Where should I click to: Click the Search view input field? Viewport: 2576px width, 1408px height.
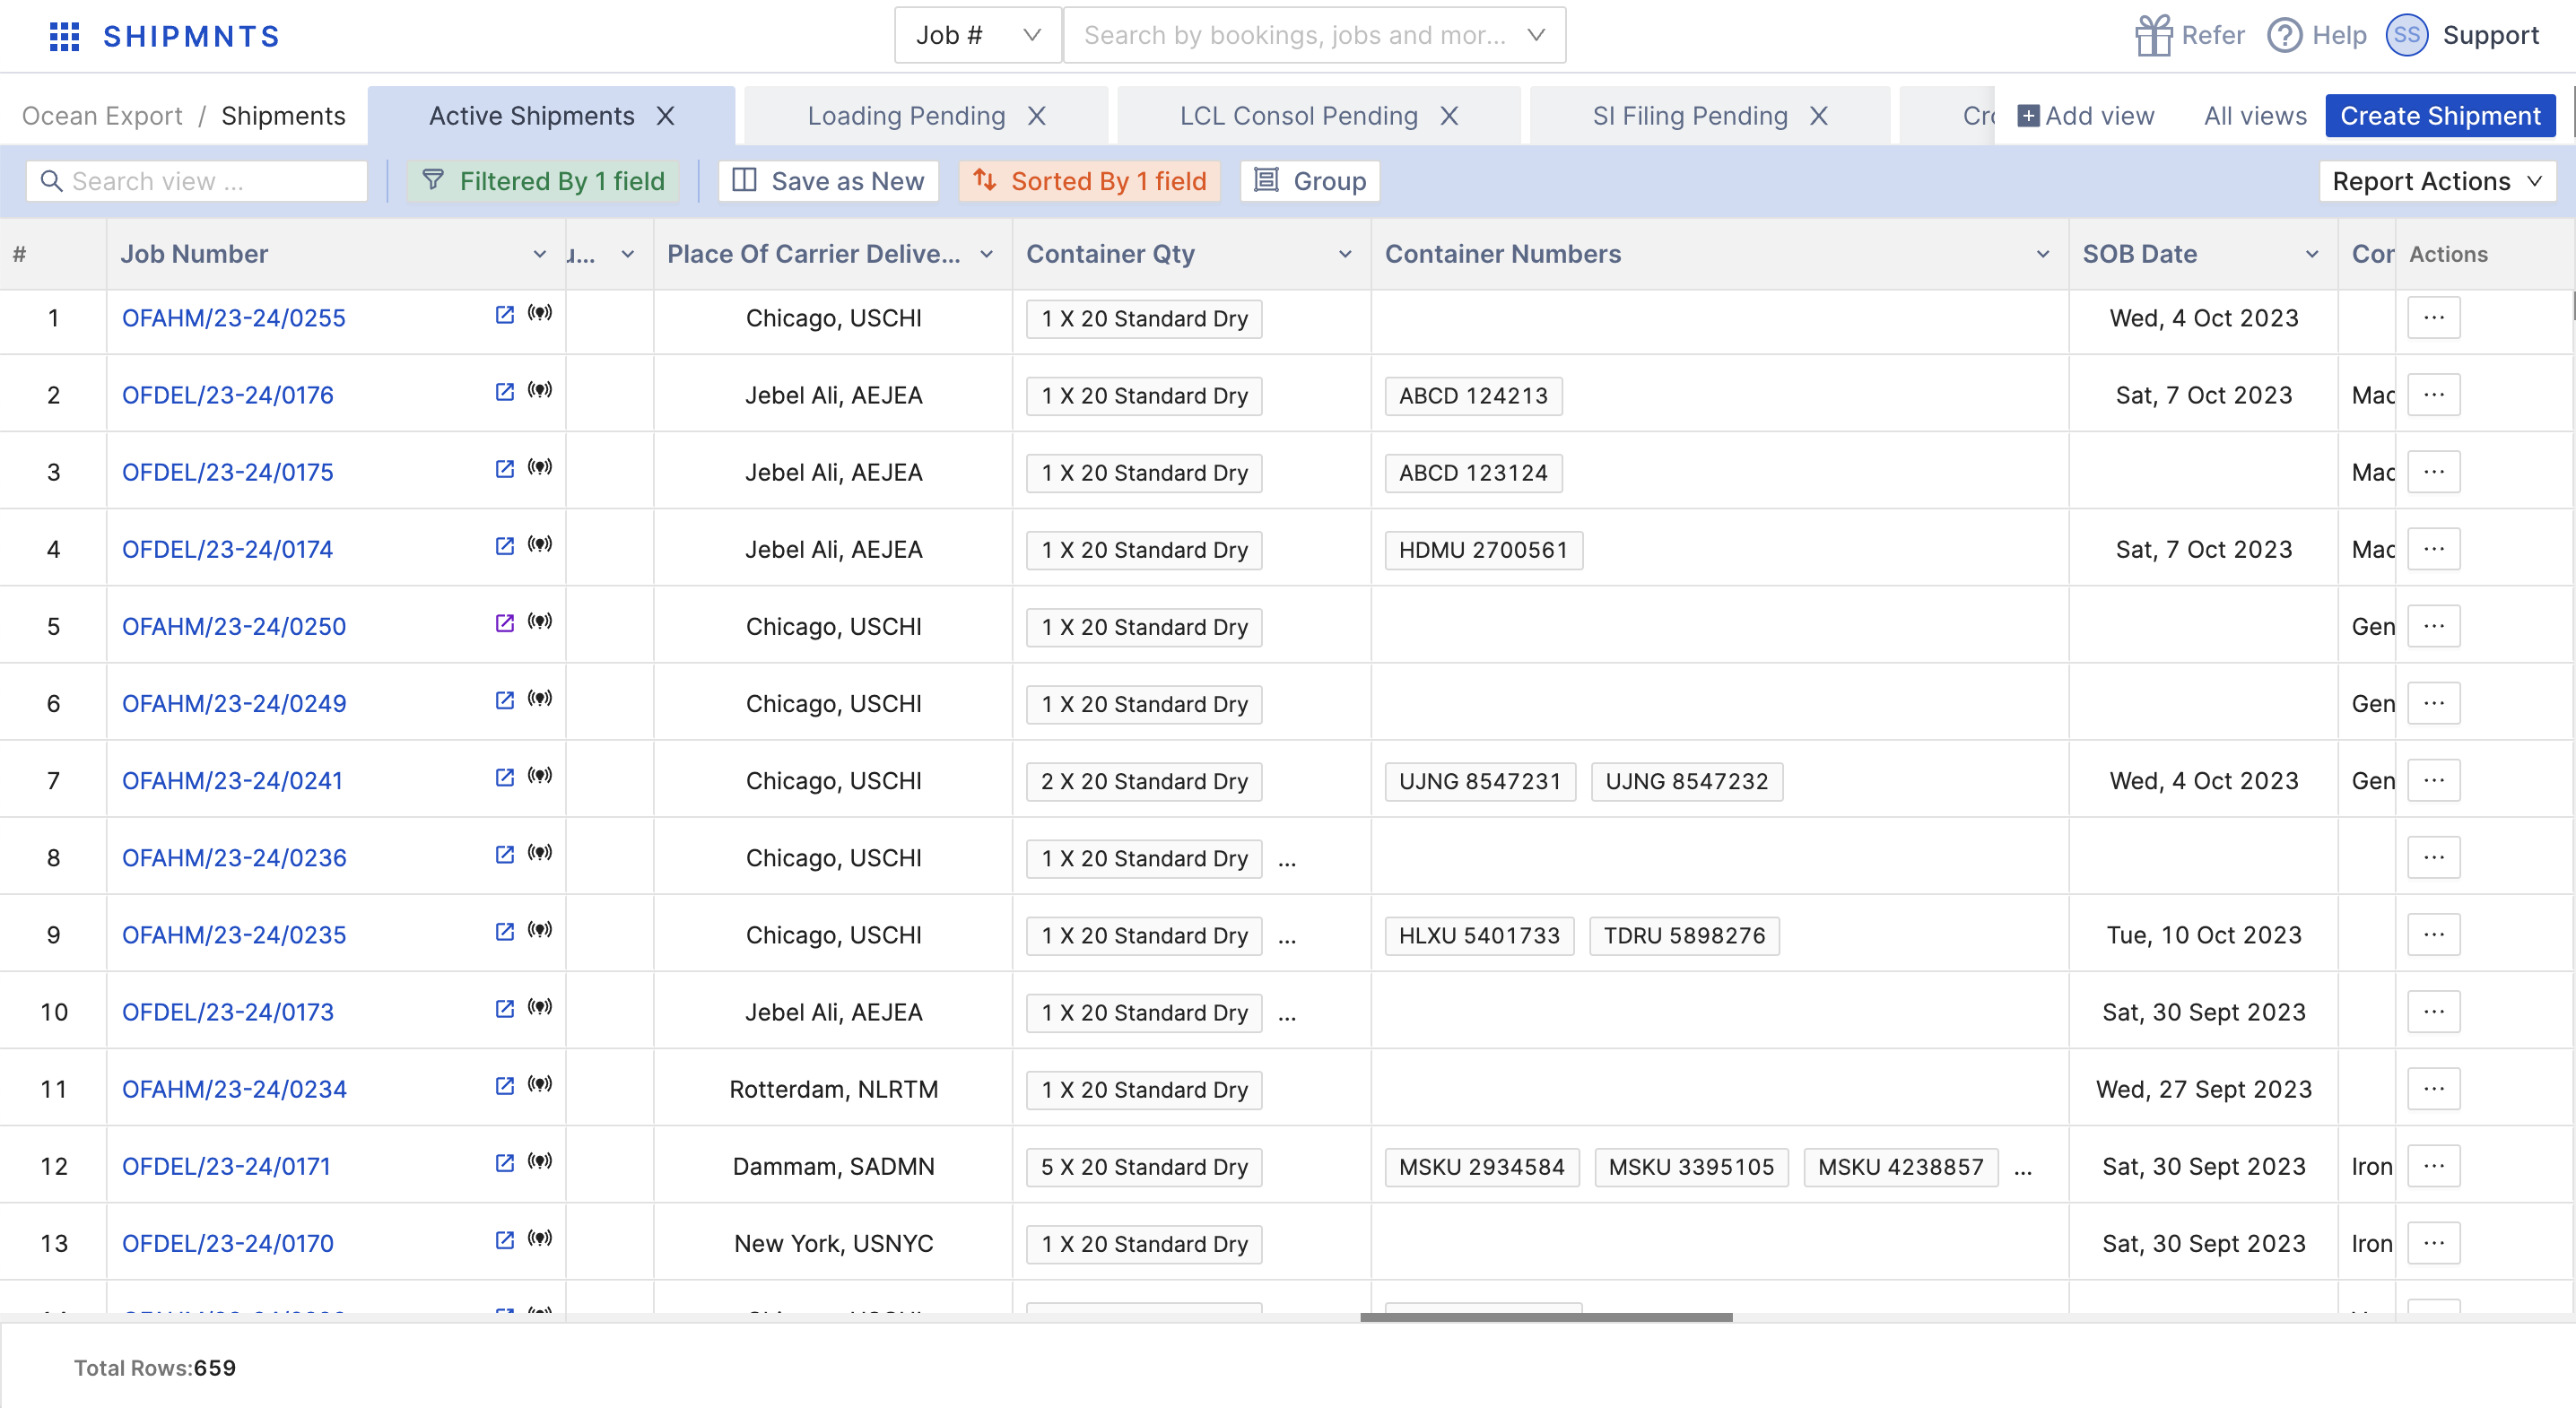[x=197, y=181]
